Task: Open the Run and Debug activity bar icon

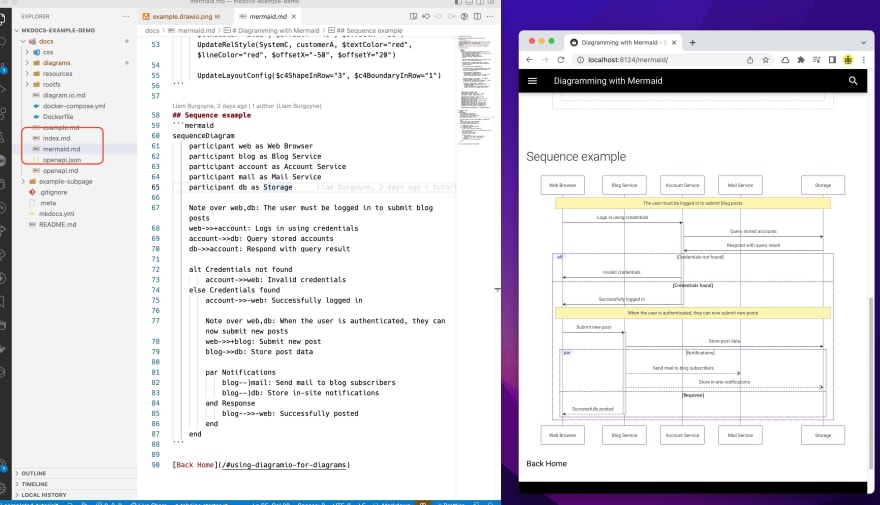Action: [x=3, y=90]
